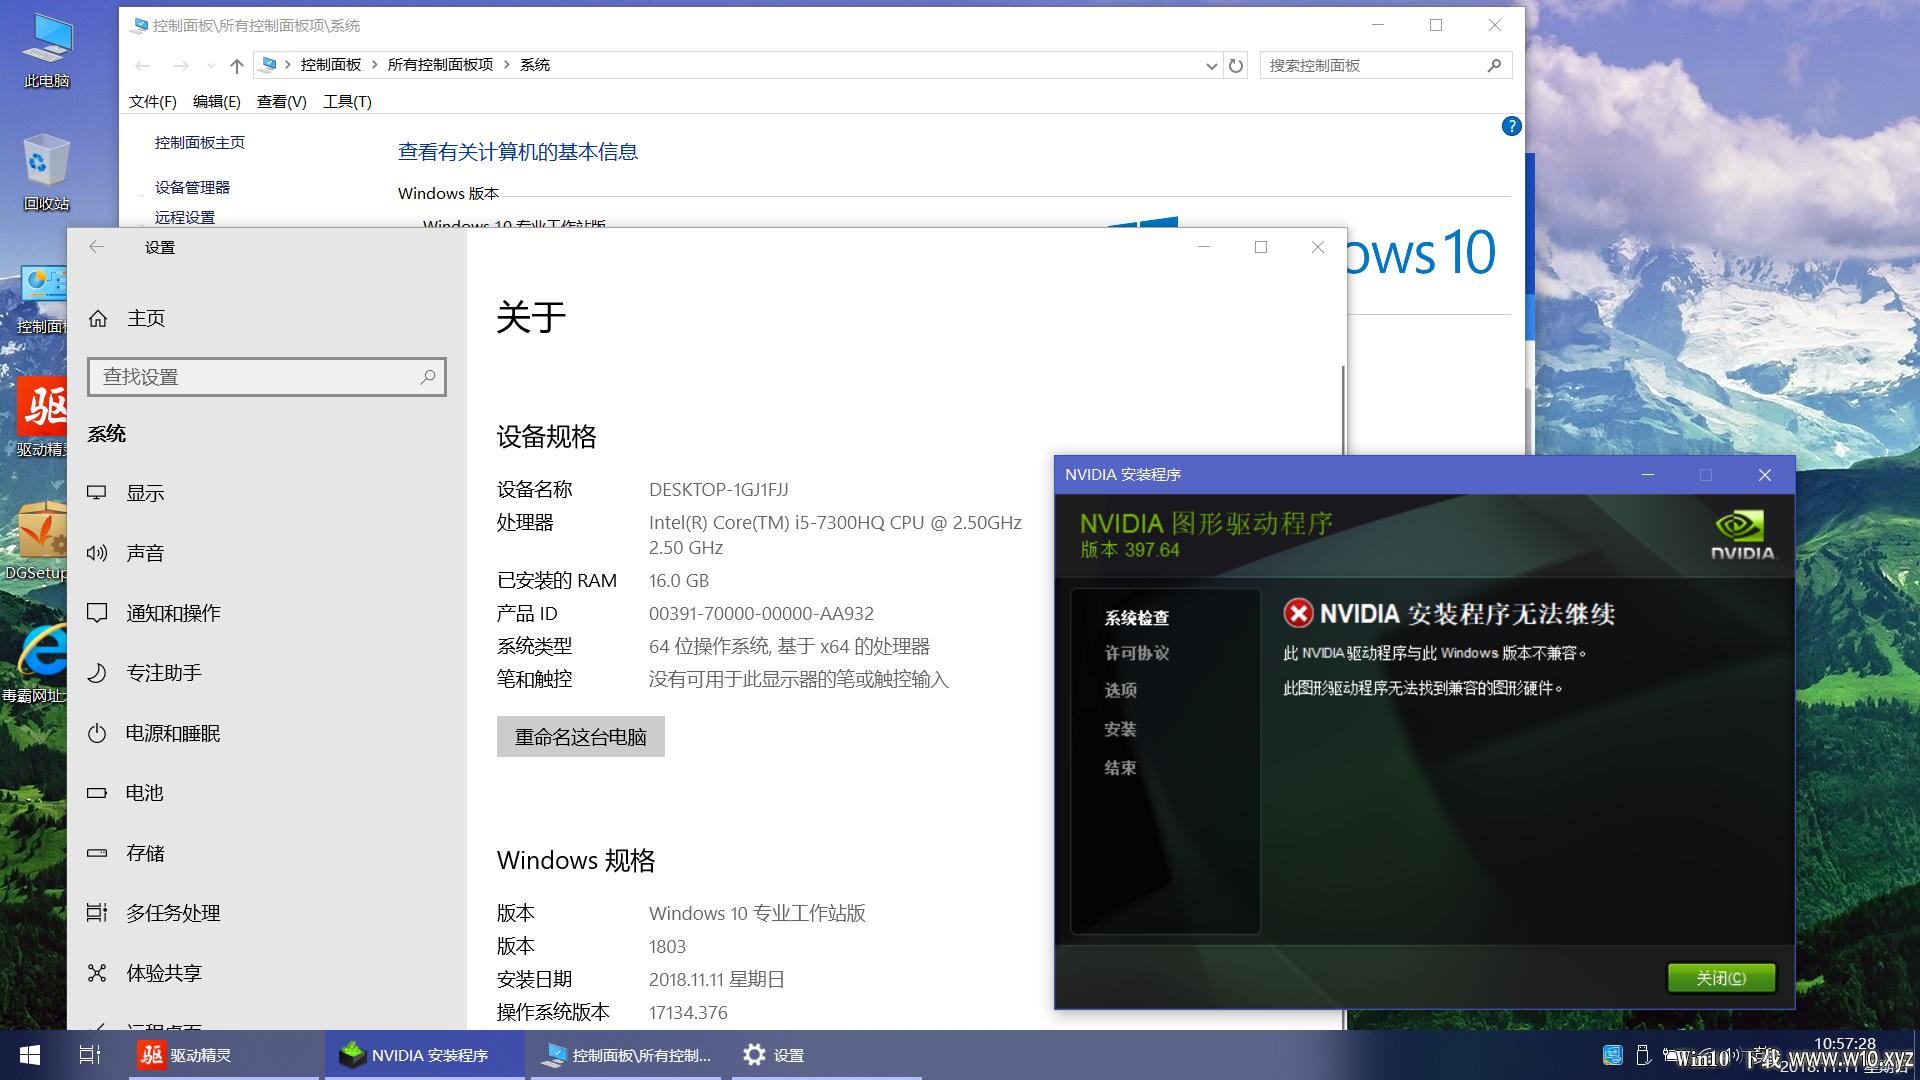Click the clock showing 10:57:28
Screen dimensions: 1920x1080
[x=1845, y=1044]
